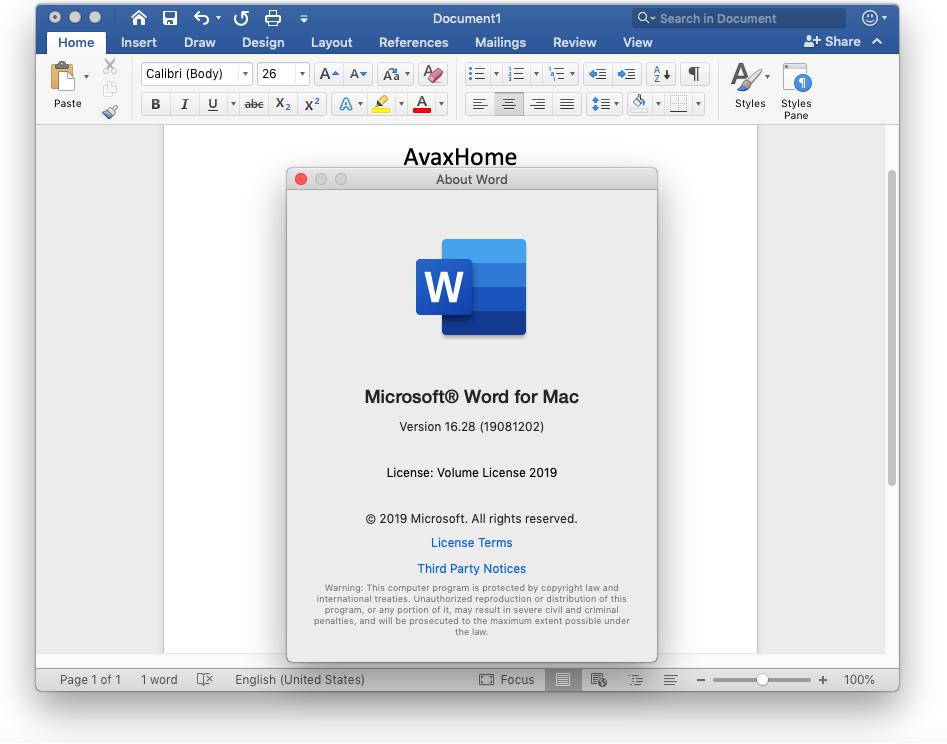The image size is (947, 744).
Task: Apply superscript formatting
Action: [x=312, y=104]
